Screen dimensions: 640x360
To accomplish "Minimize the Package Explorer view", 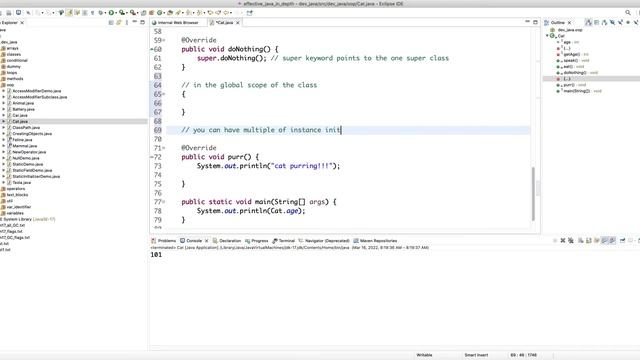I will (x=135, y=22).
